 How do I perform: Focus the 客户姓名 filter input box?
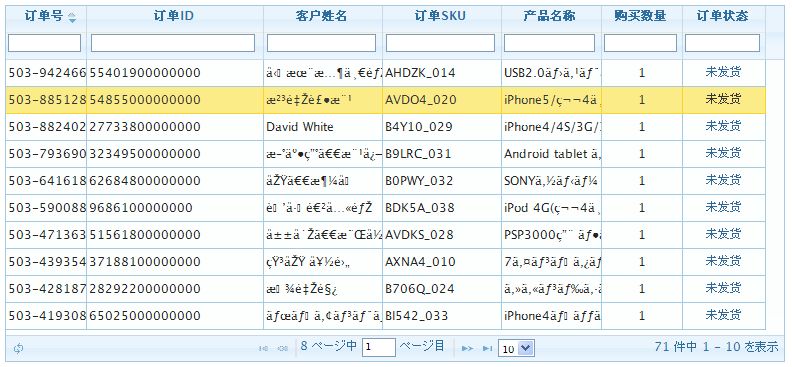(x=321, y=43)
